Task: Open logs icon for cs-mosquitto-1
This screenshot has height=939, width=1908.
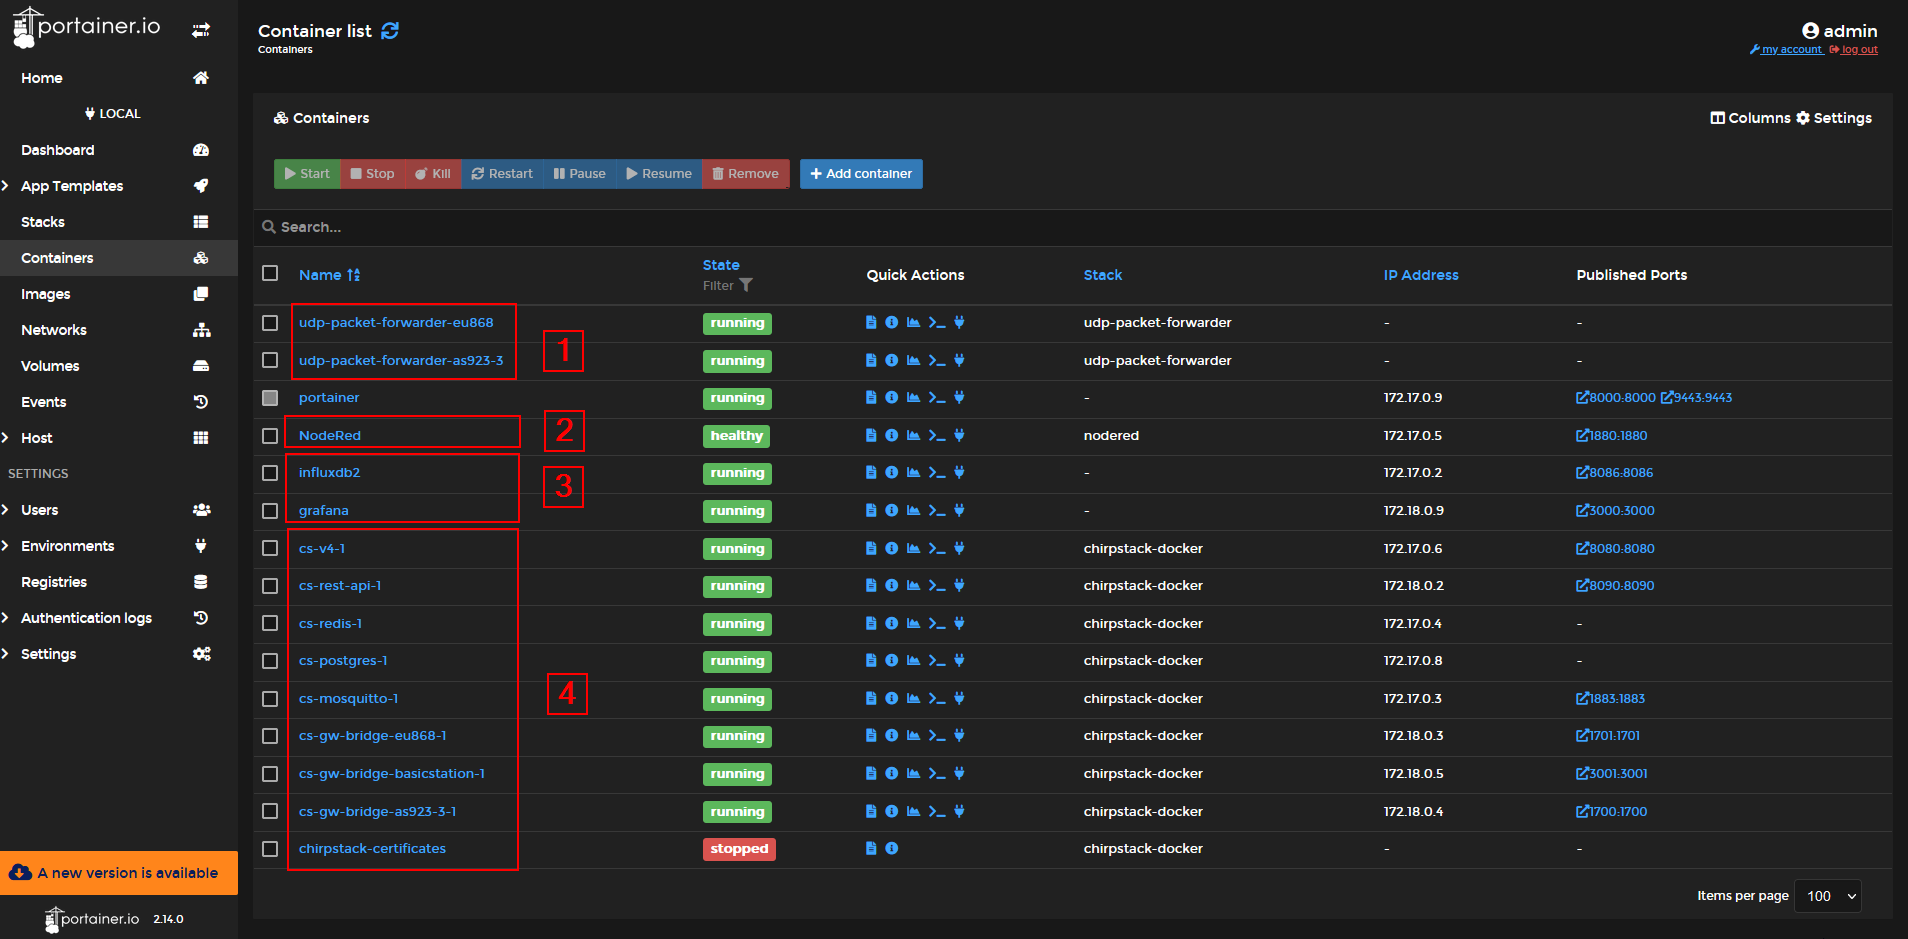Action: tap(871, 698)
